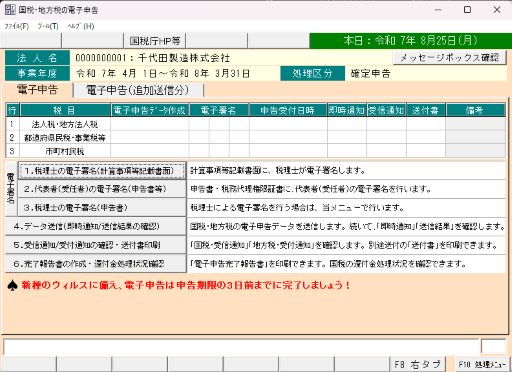This screenshot has height=372, width=512.
Task: Switch to the 電子申告 tab
Action: coord(37,90)
